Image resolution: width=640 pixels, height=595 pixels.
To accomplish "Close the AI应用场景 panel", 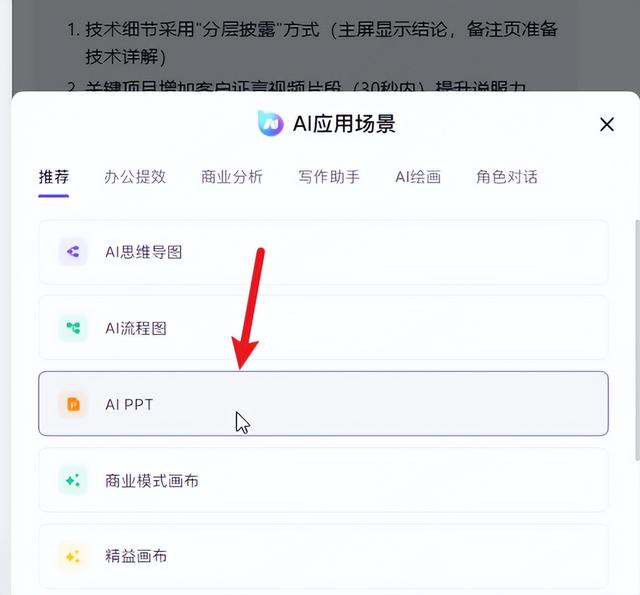I will (607, 124).
